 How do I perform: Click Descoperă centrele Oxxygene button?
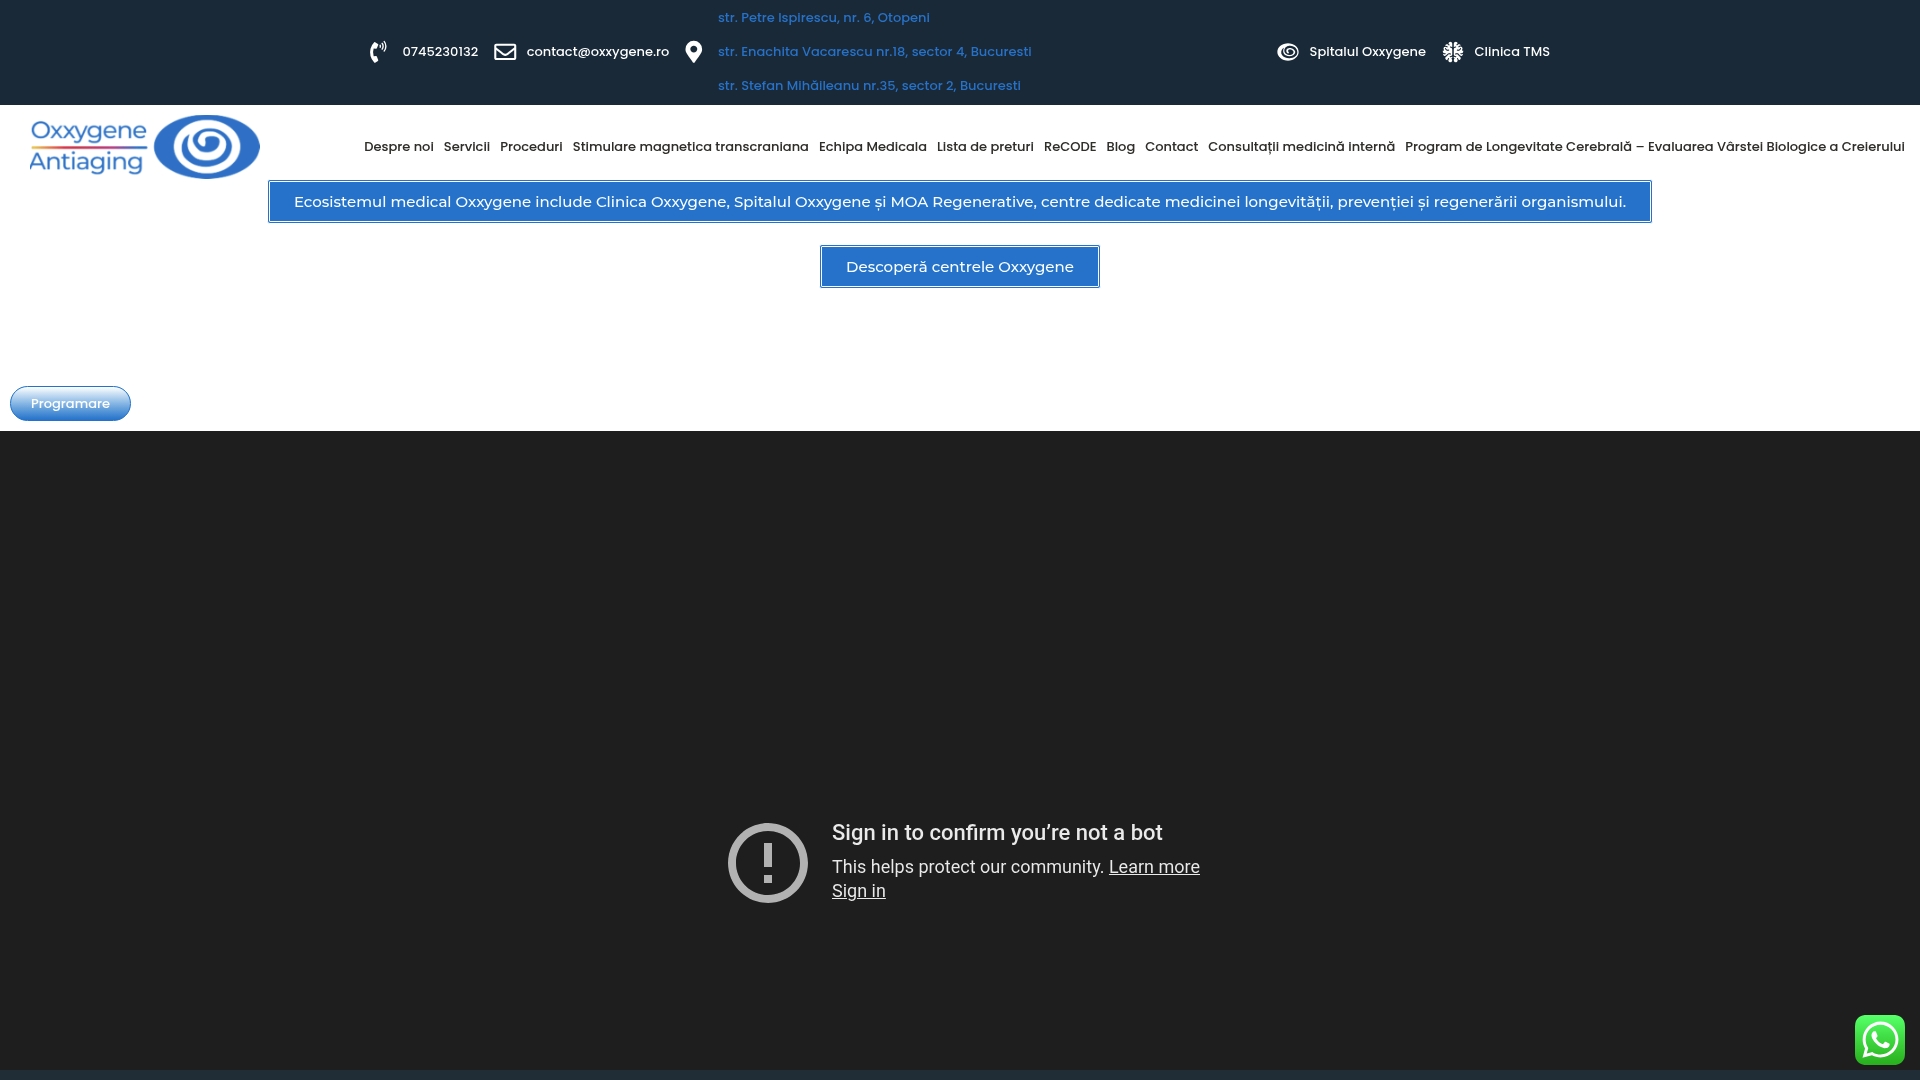[x=960, y=267]
